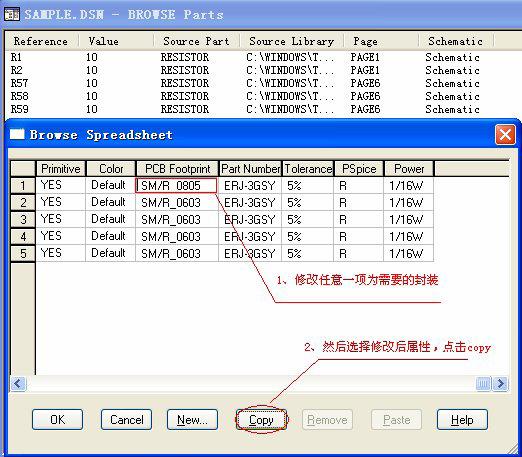Click the Browse Spreadsheet title icon
This screenshot has width=522, height=457.
[17, 134]
